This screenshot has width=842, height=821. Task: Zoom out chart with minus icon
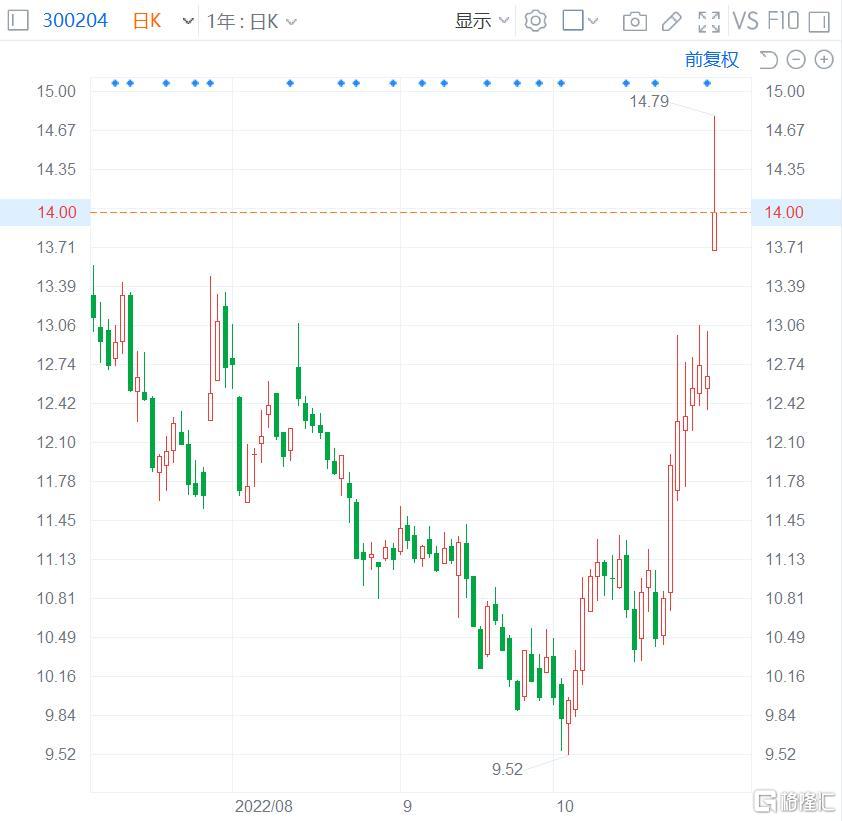point(796,59)
